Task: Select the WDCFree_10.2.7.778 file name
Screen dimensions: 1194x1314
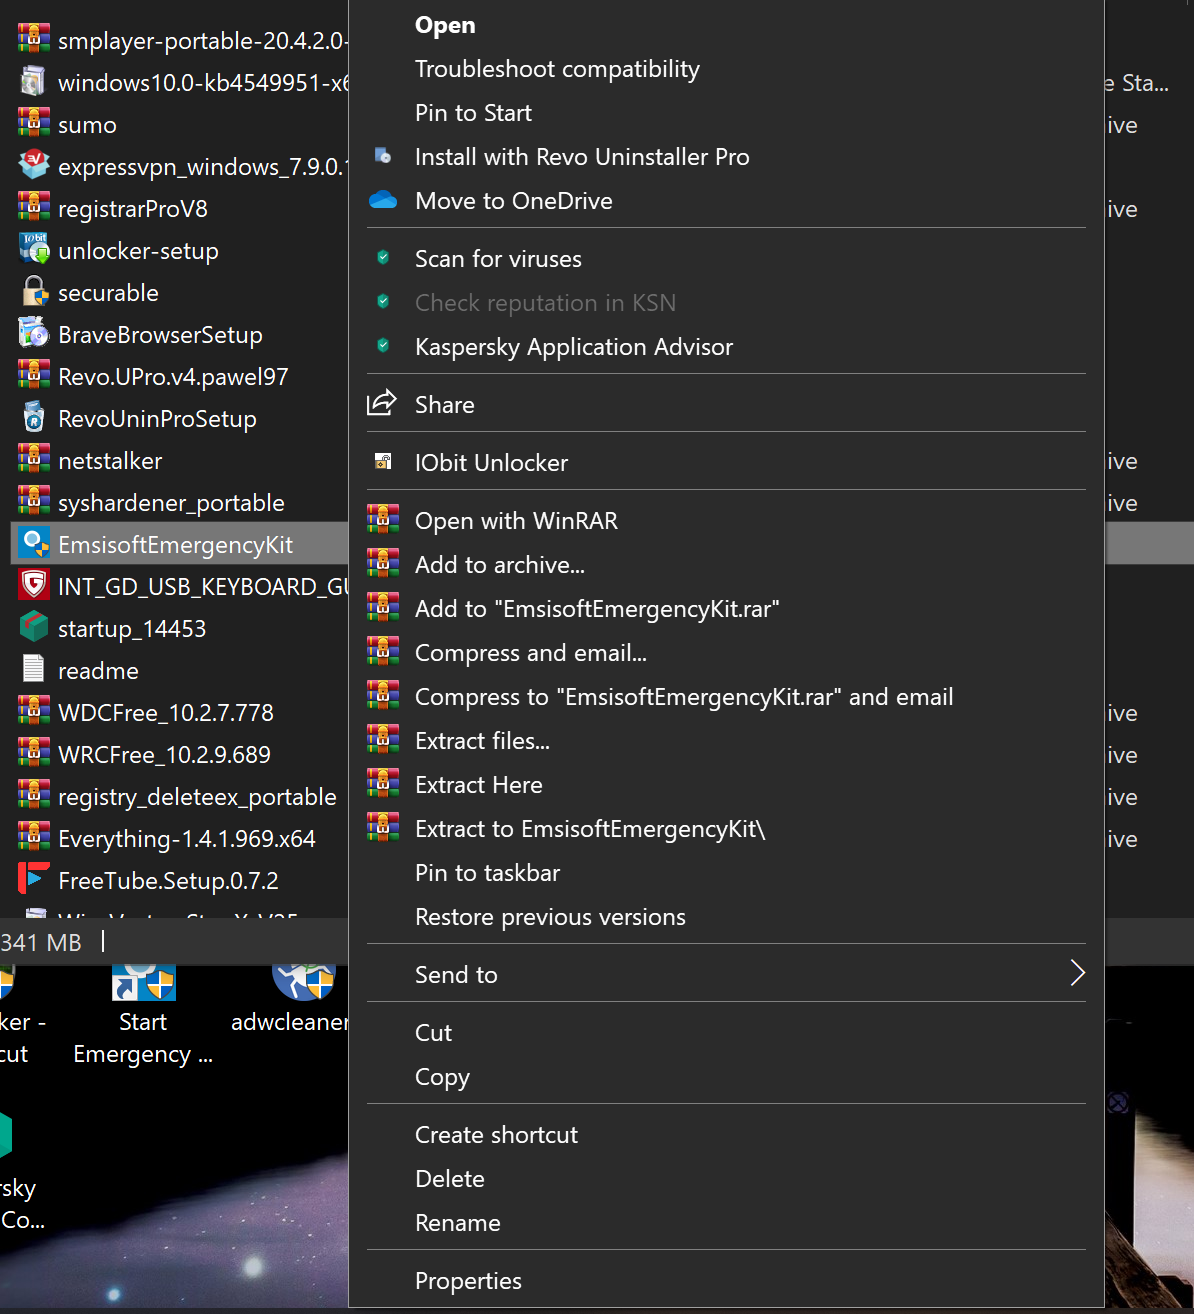Action: [x=166, y=713]
